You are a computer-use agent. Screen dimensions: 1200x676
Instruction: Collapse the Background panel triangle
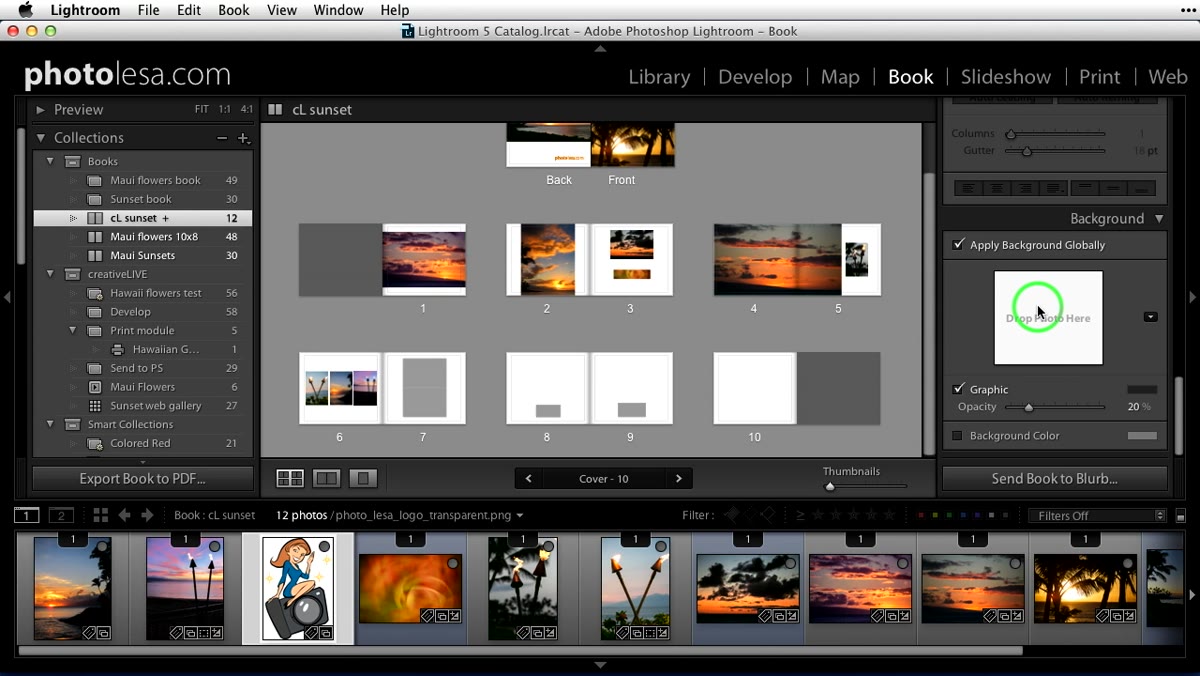tap(1159, 219)
